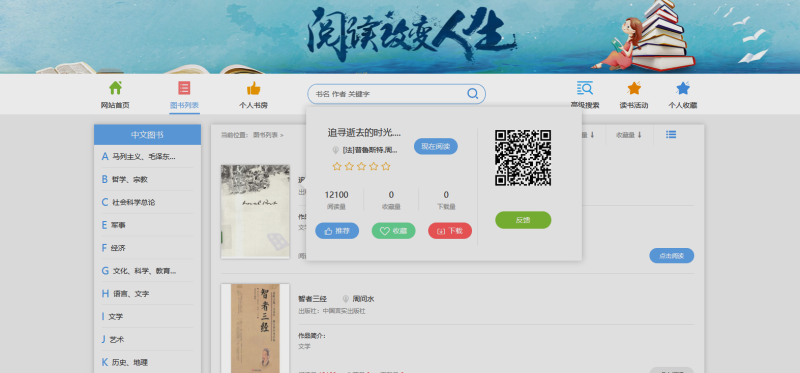Open category G 文化、科学、教育...

coord(147,271)
